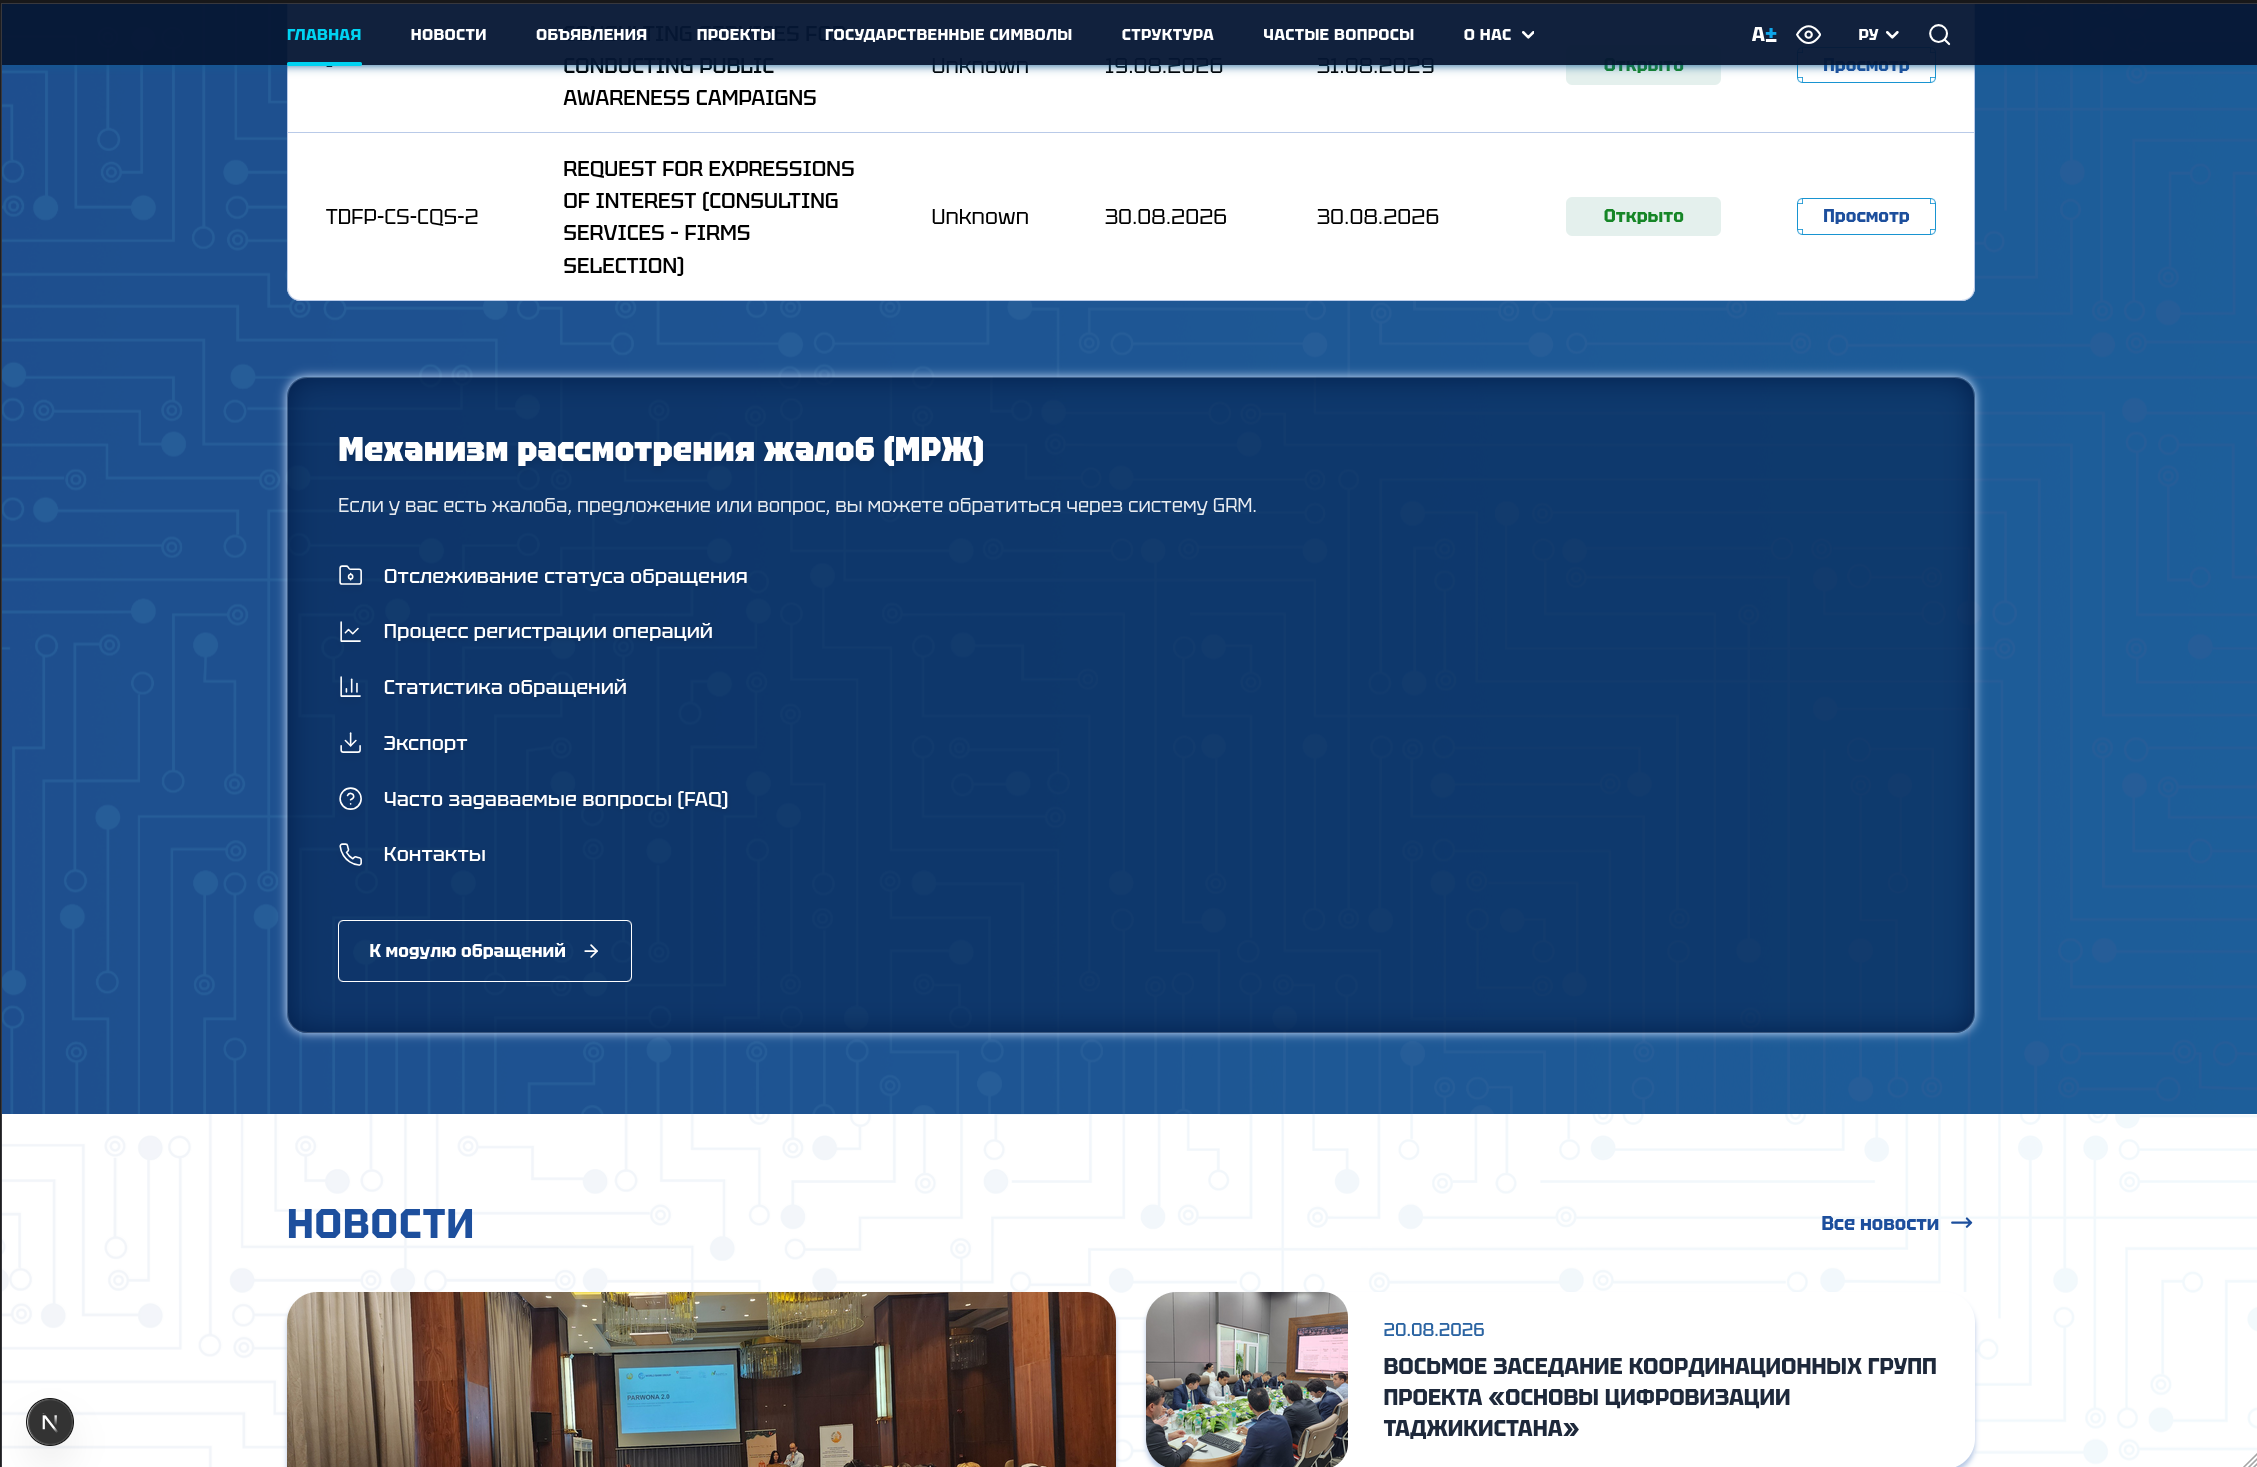
Task: Open the Контакты link
Action: tap(435, 854)
